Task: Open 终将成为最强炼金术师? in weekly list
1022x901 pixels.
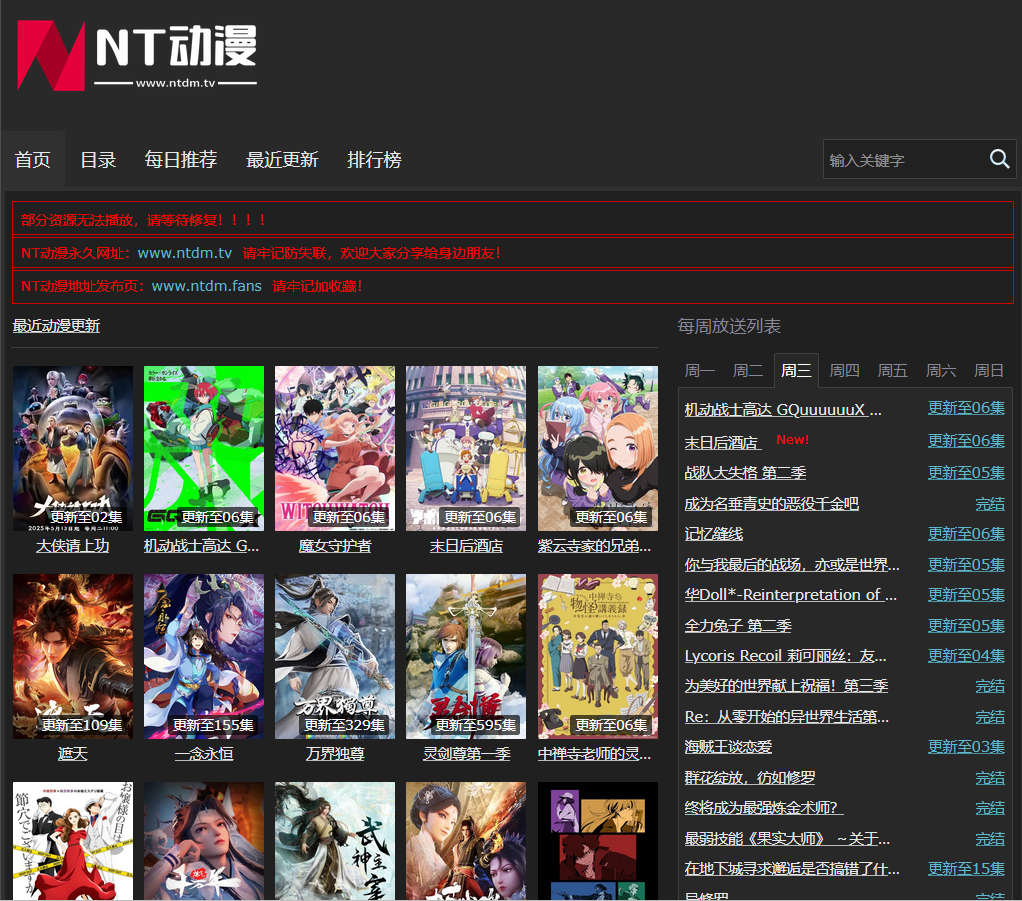Action: pyautogui.click(x=764, y=808)
